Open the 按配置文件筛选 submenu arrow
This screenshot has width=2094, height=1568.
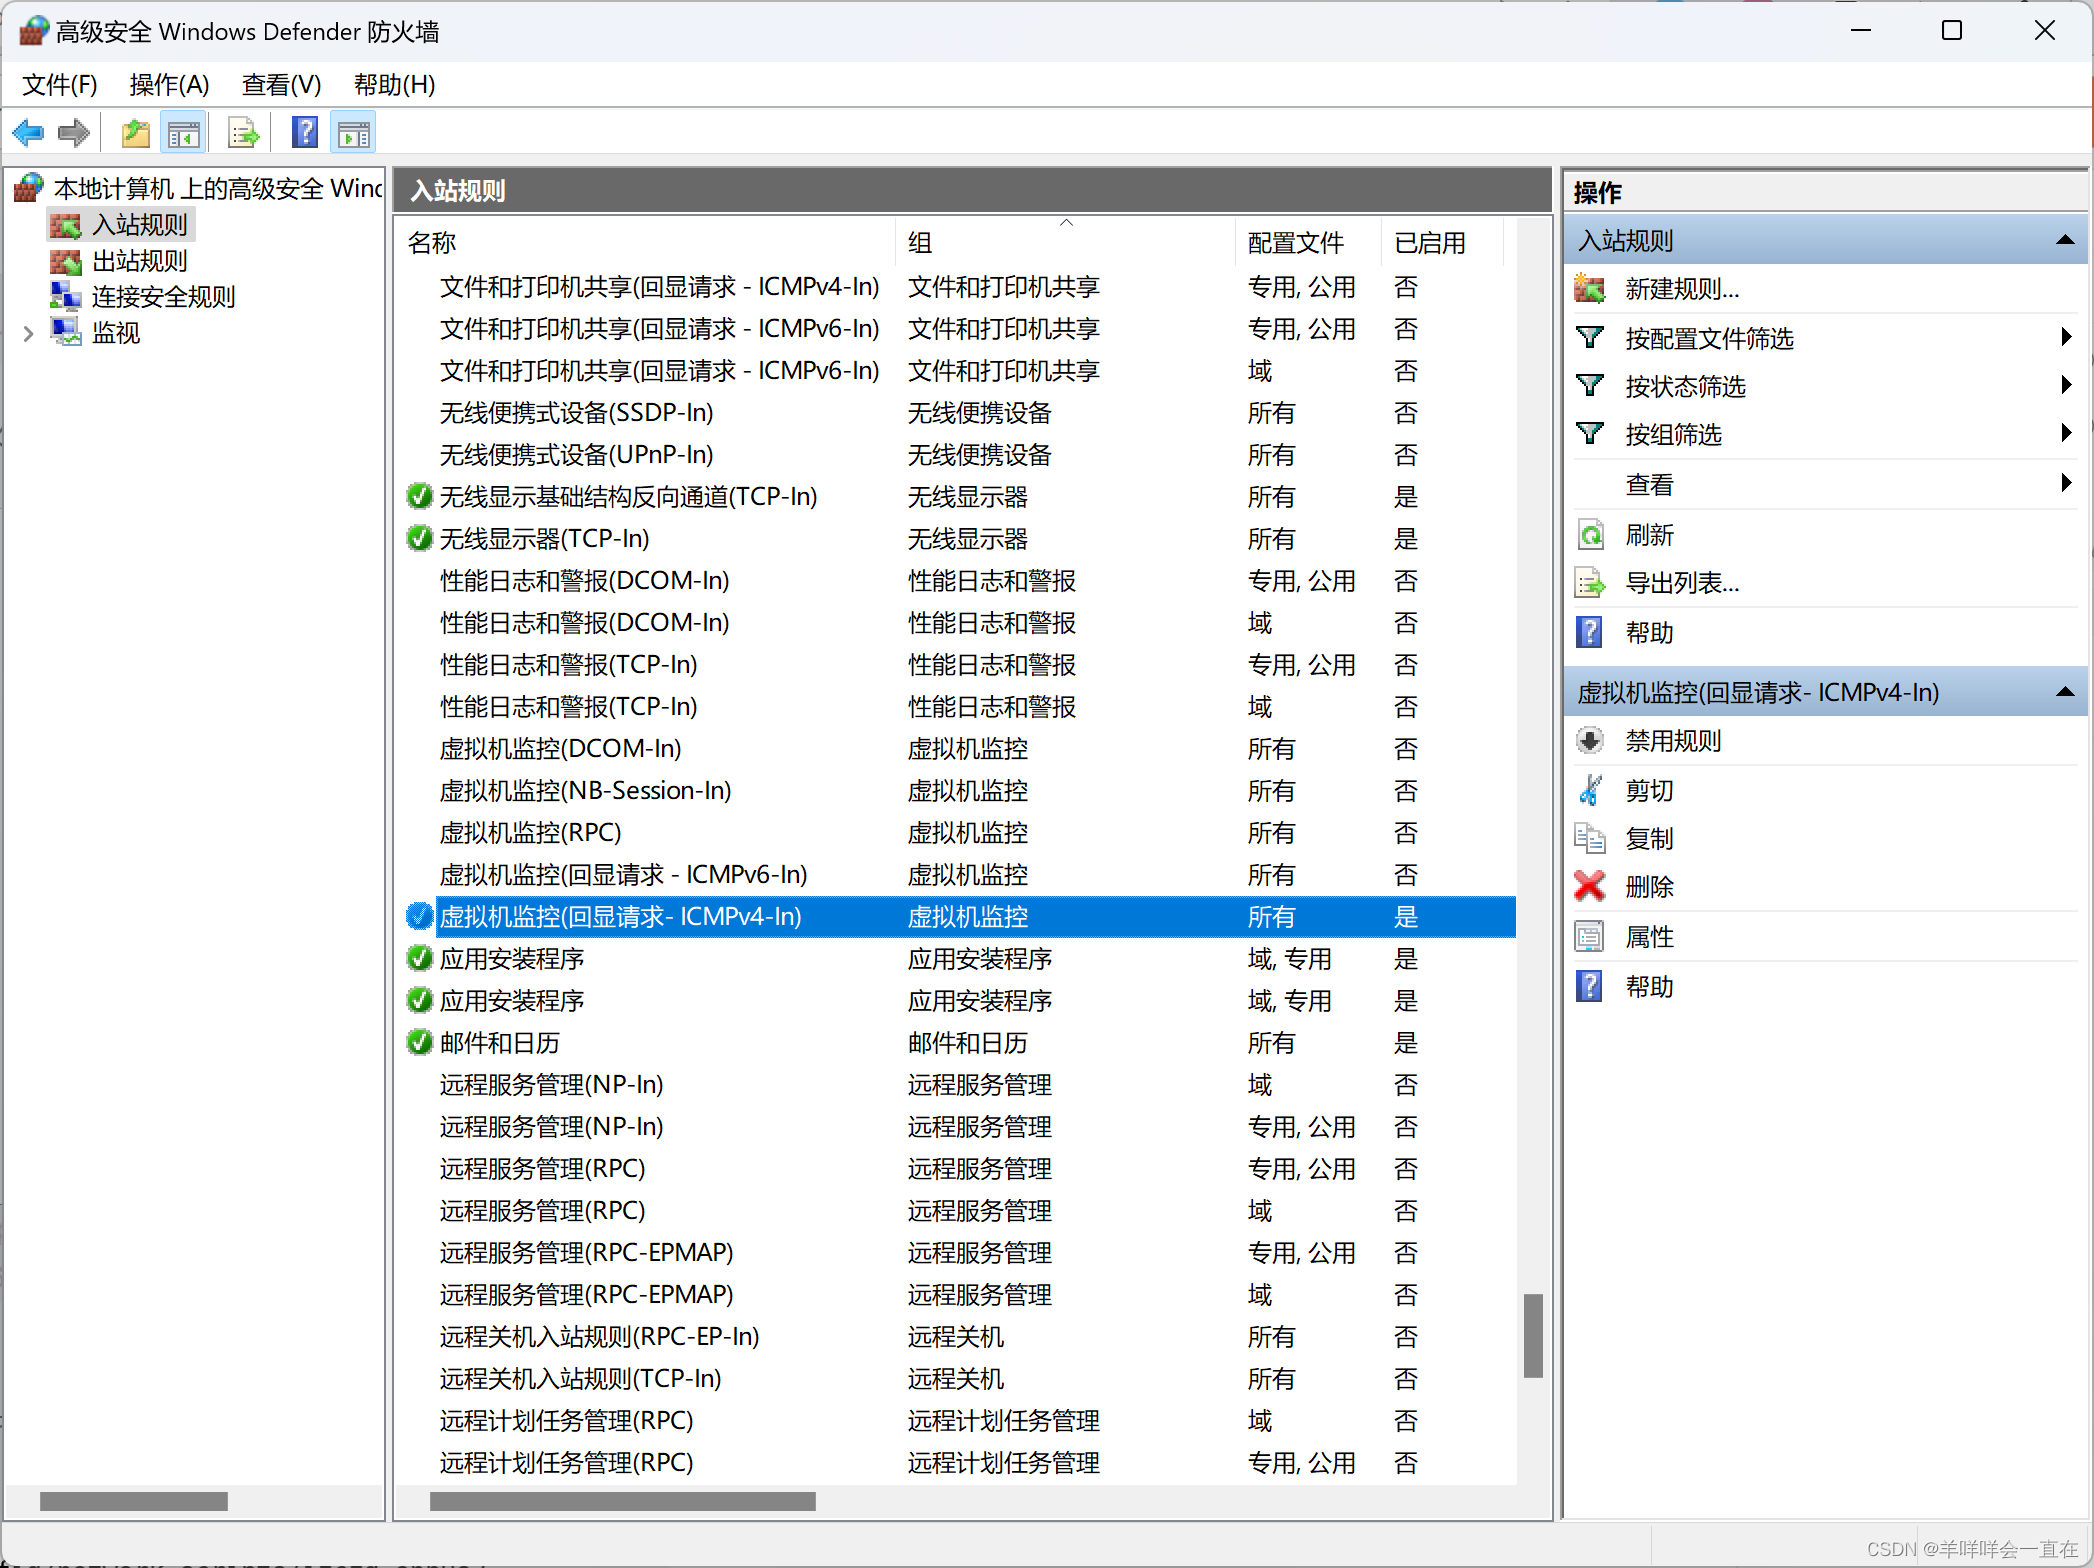[x=2066, y=337]
